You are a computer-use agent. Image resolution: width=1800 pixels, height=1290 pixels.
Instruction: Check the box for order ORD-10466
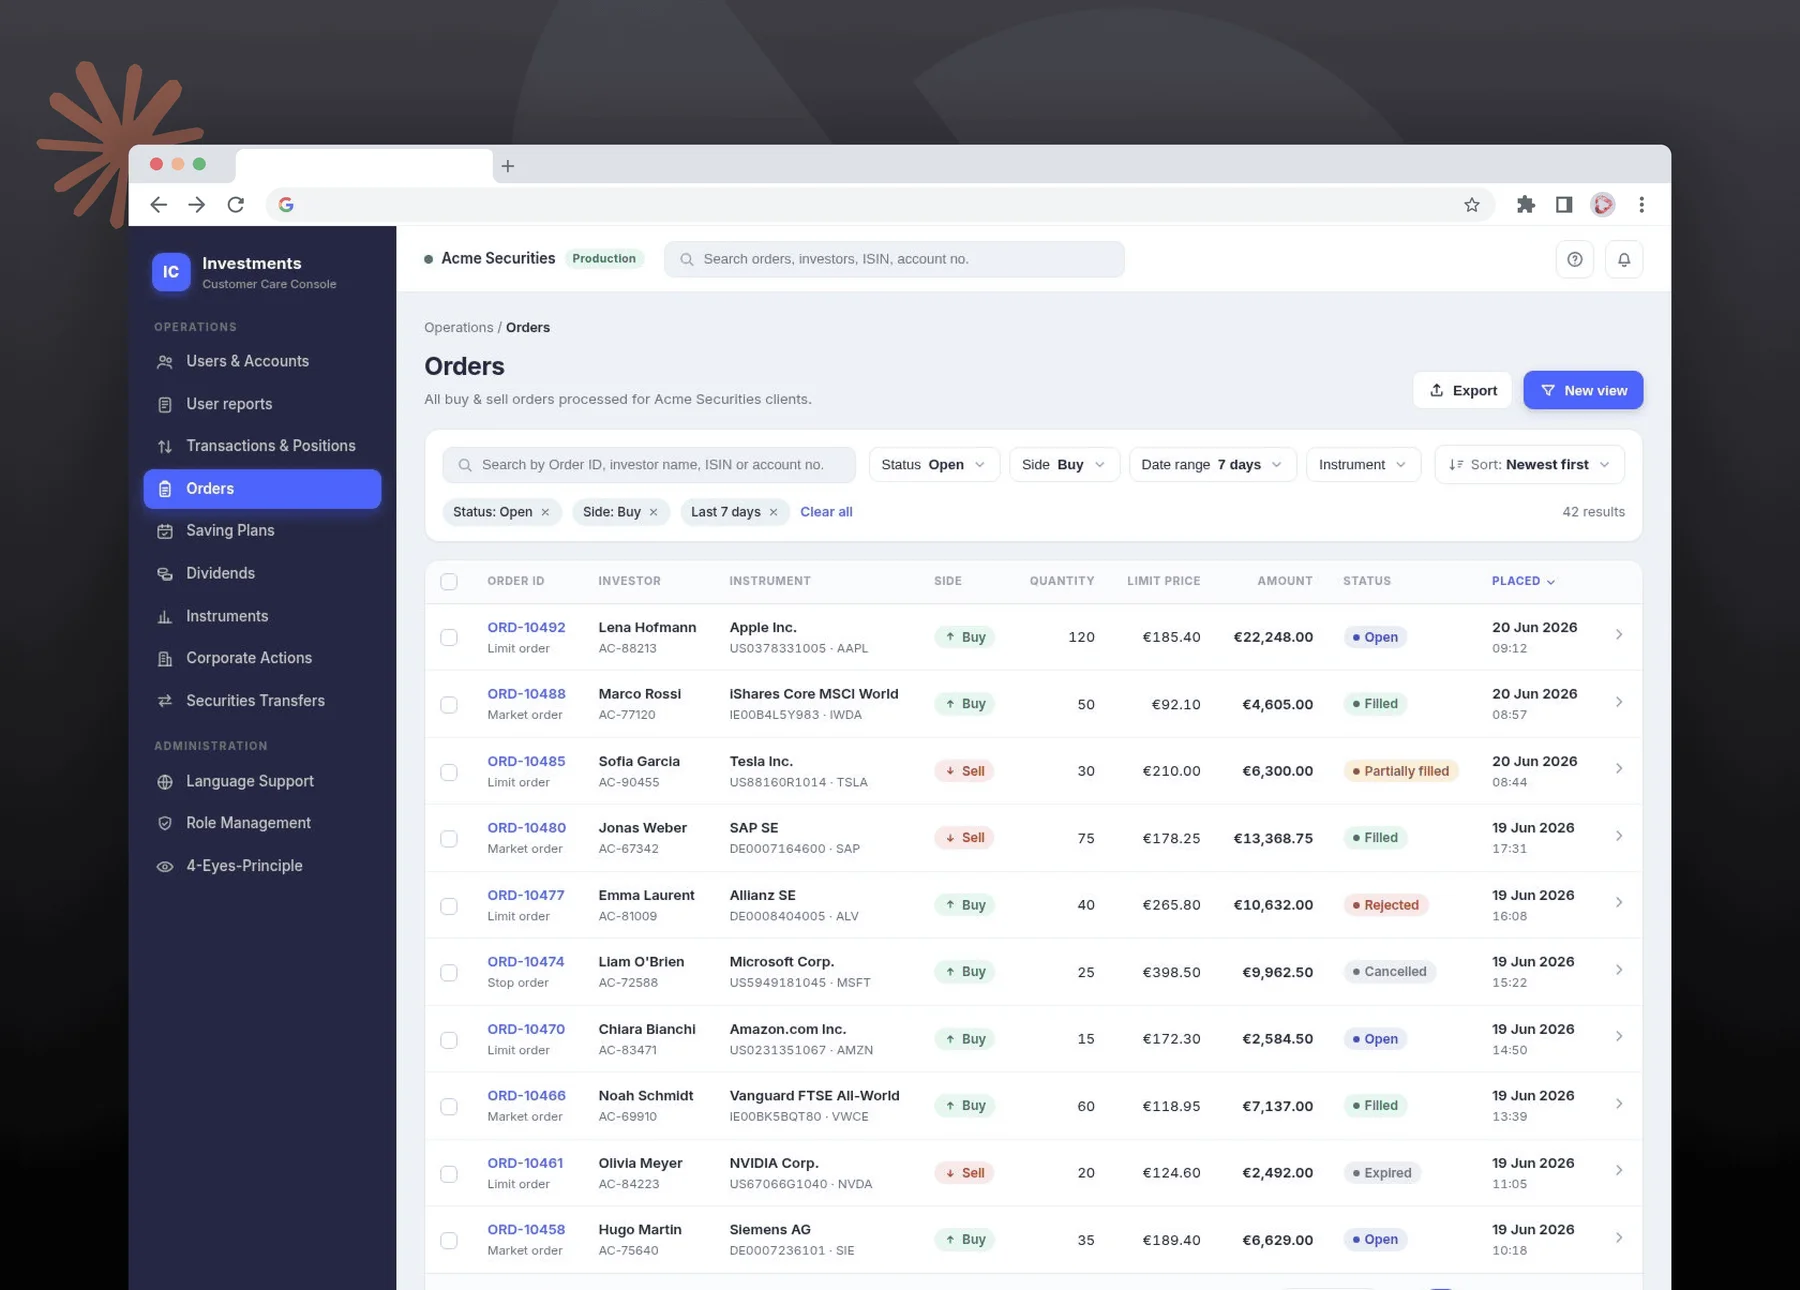(449, 1107)
